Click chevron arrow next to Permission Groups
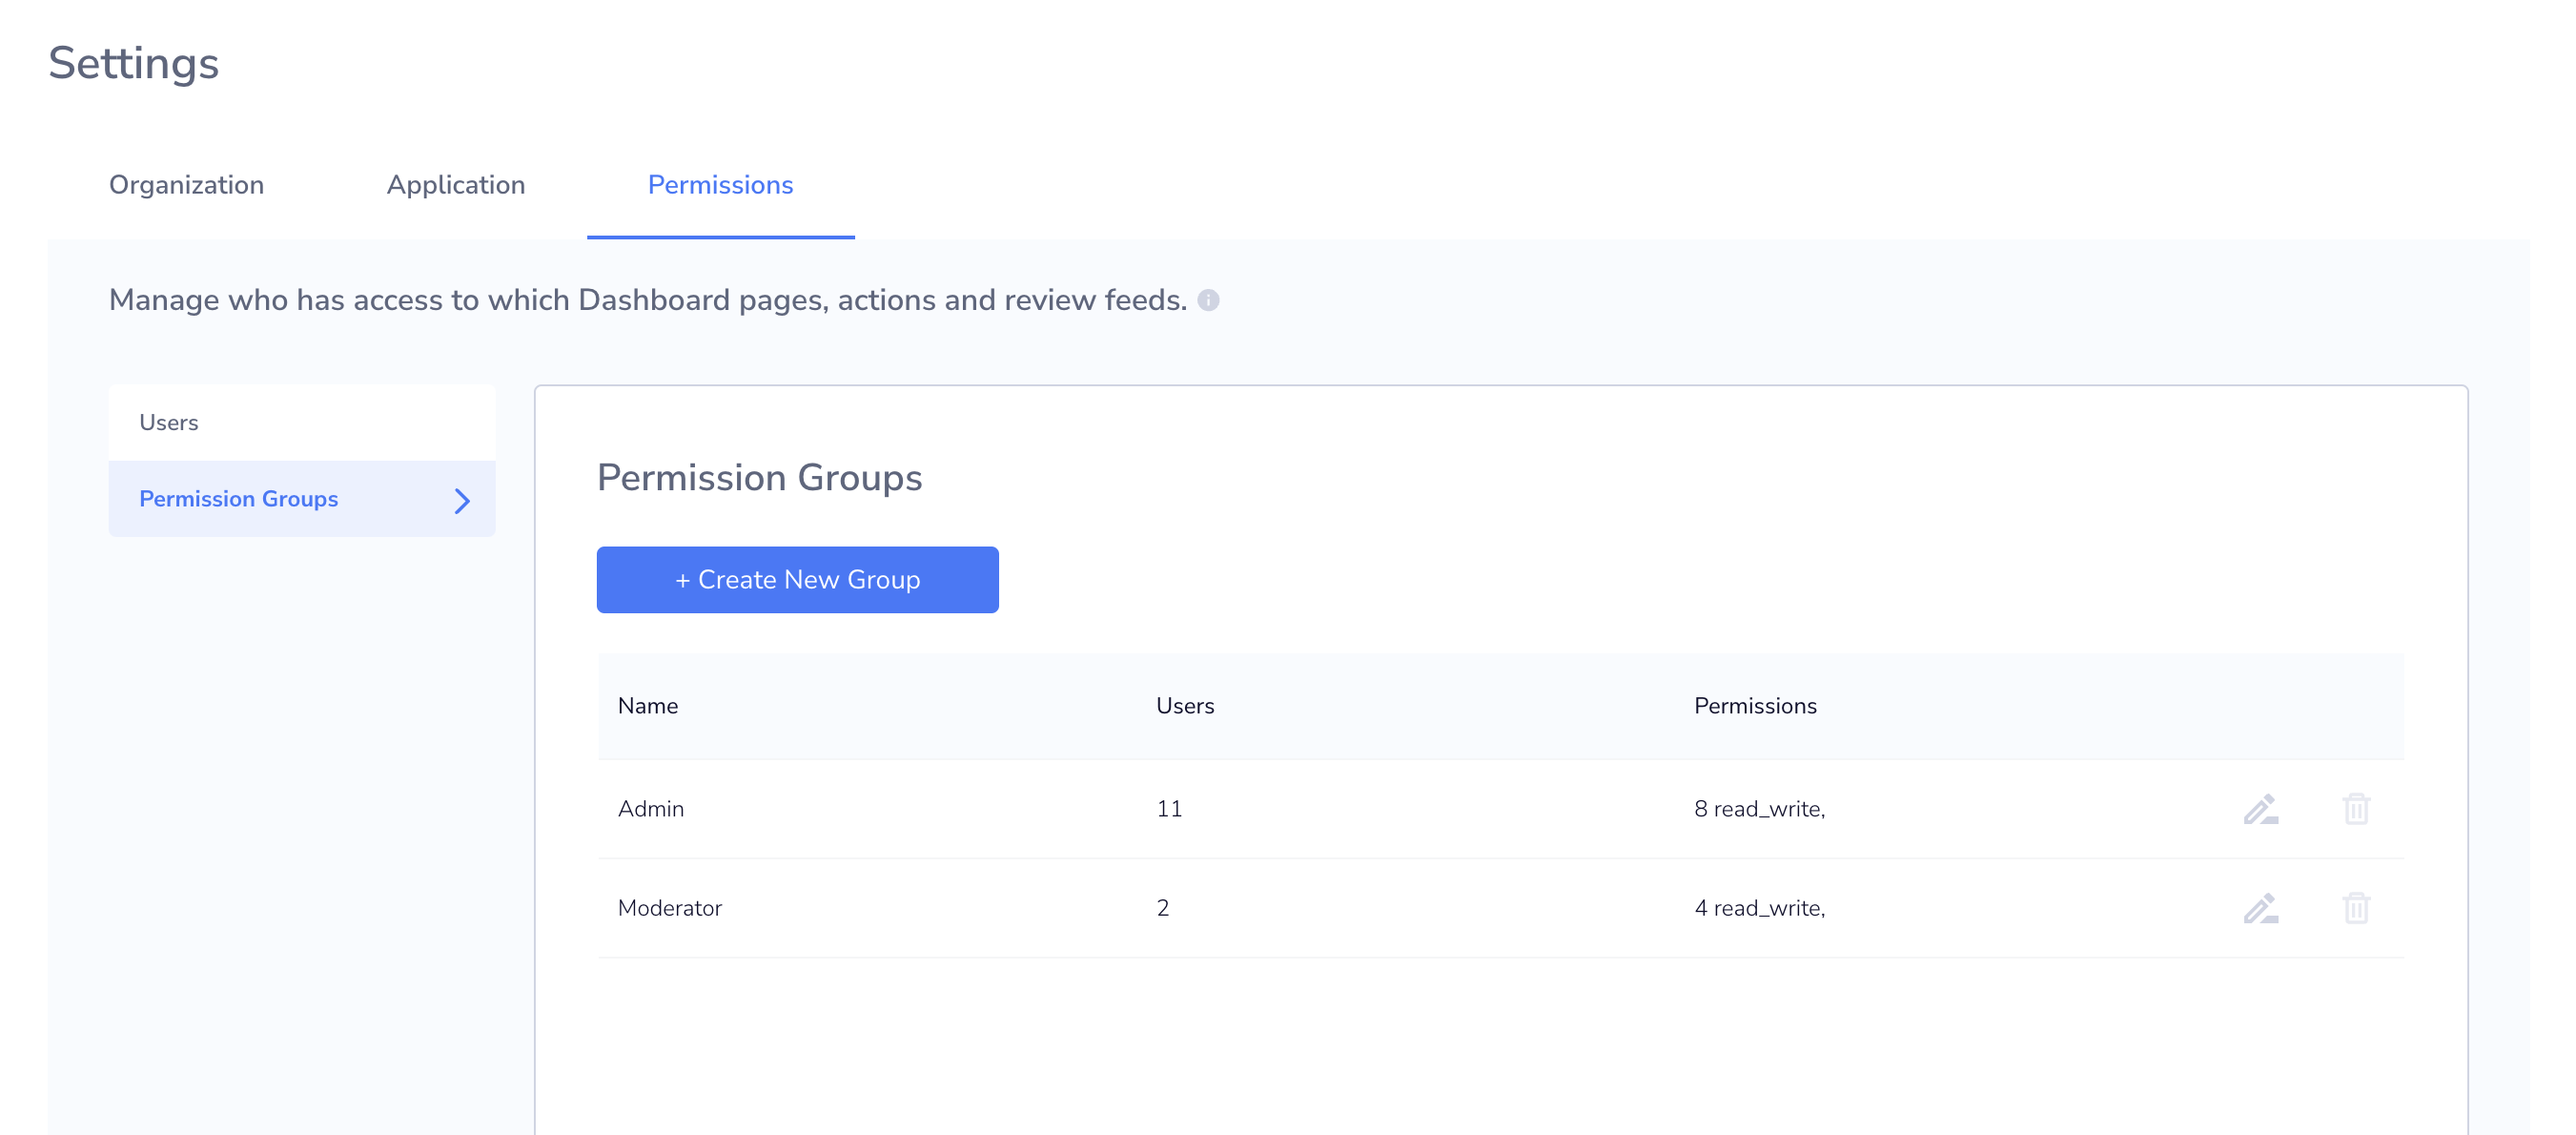2576x1135 pixels. 461,500
